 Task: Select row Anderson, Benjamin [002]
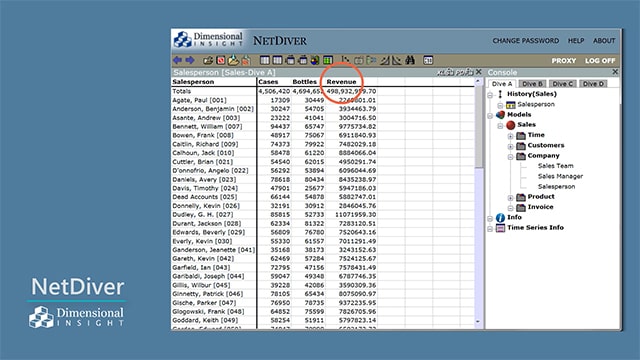click(213, 109)
